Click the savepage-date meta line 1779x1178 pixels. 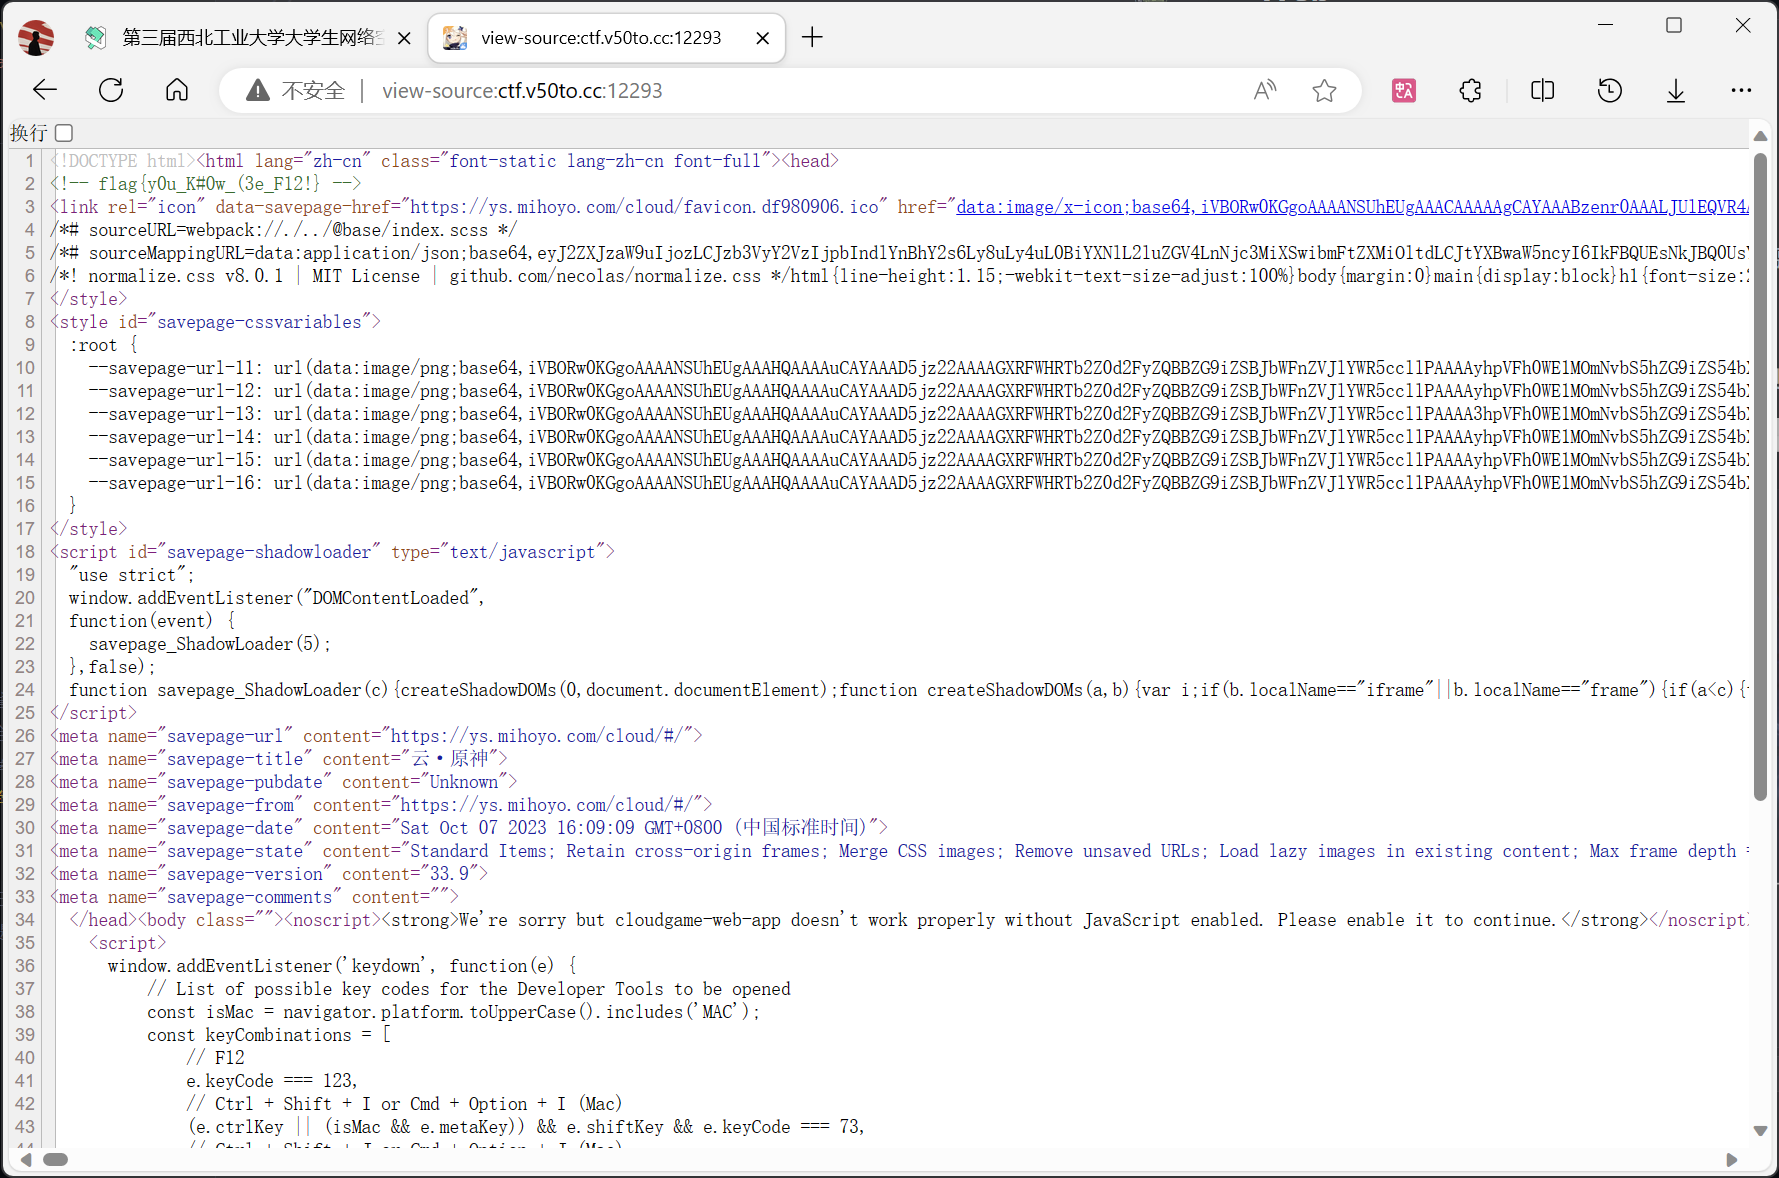click(469, 828)
